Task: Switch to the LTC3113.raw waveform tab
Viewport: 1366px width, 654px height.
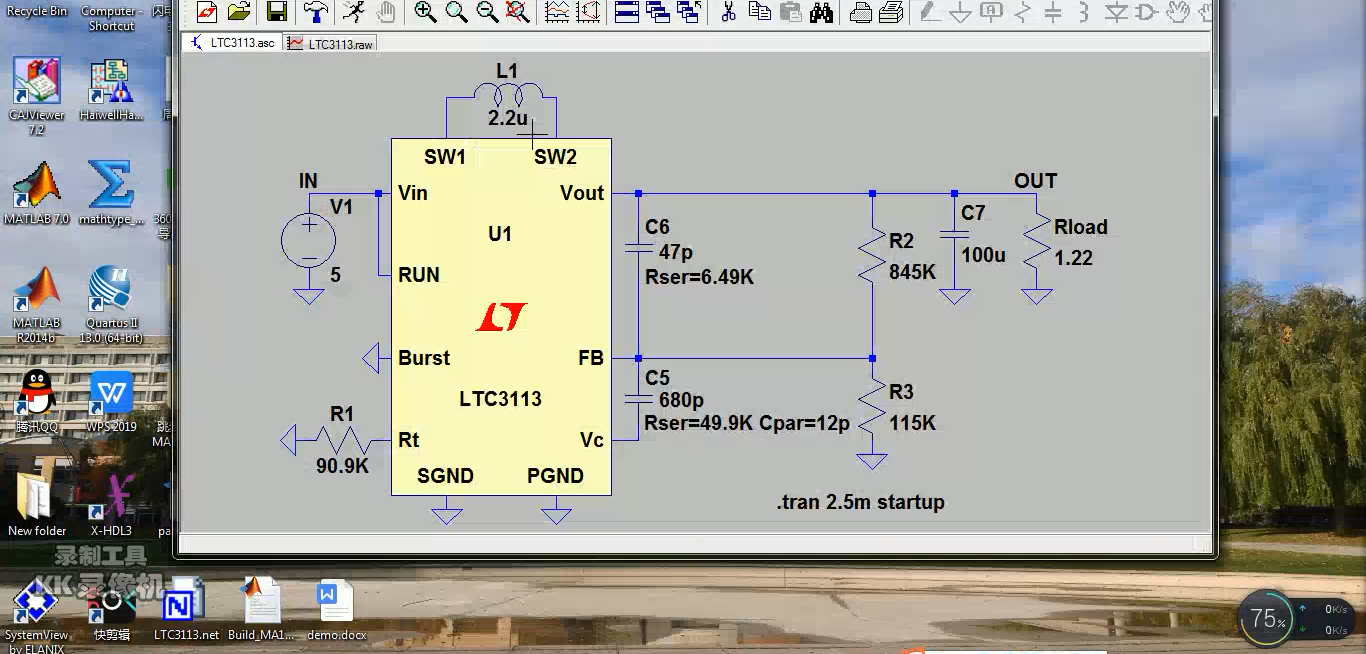Action: coord(330,44)
